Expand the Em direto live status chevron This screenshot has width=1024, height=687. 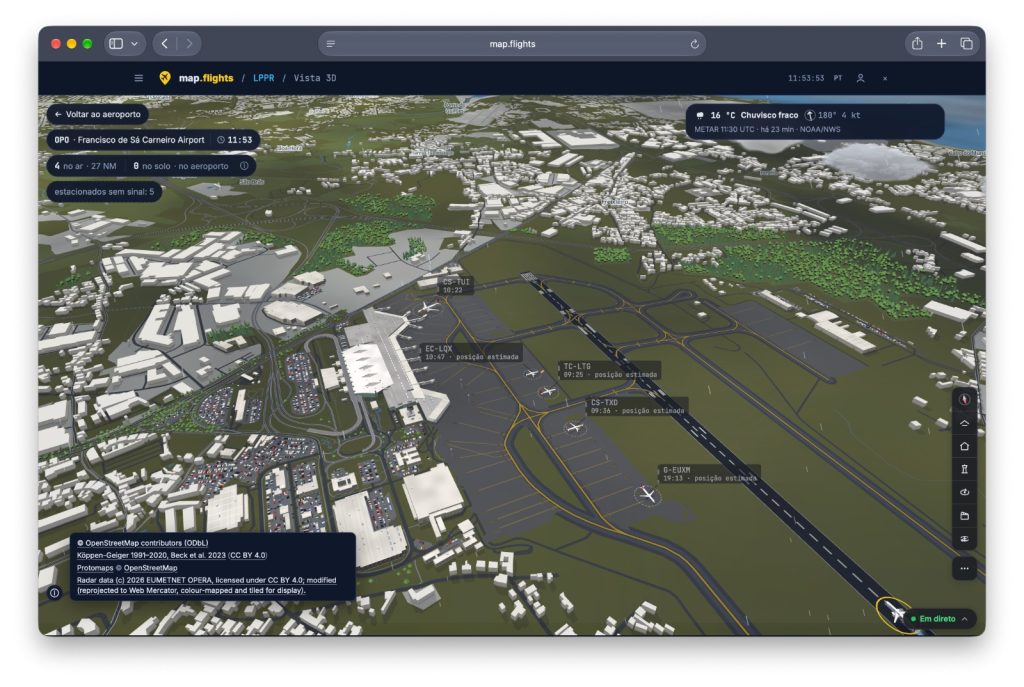pos(965,619)
